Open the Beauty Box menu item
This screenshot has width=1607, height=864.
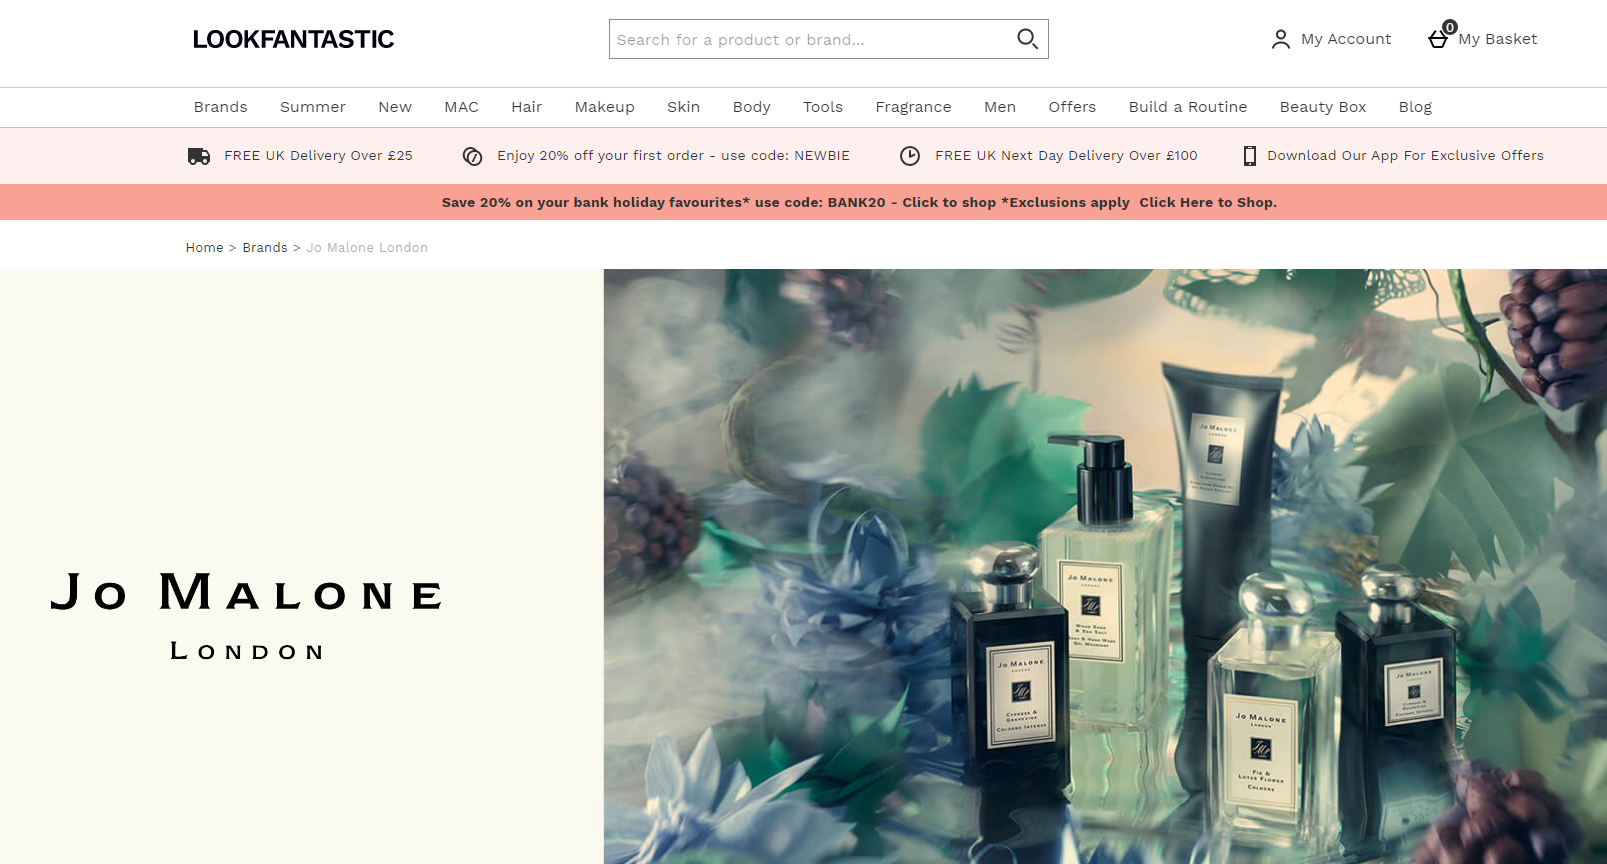pyautogui.click(x=1322, y=107)
